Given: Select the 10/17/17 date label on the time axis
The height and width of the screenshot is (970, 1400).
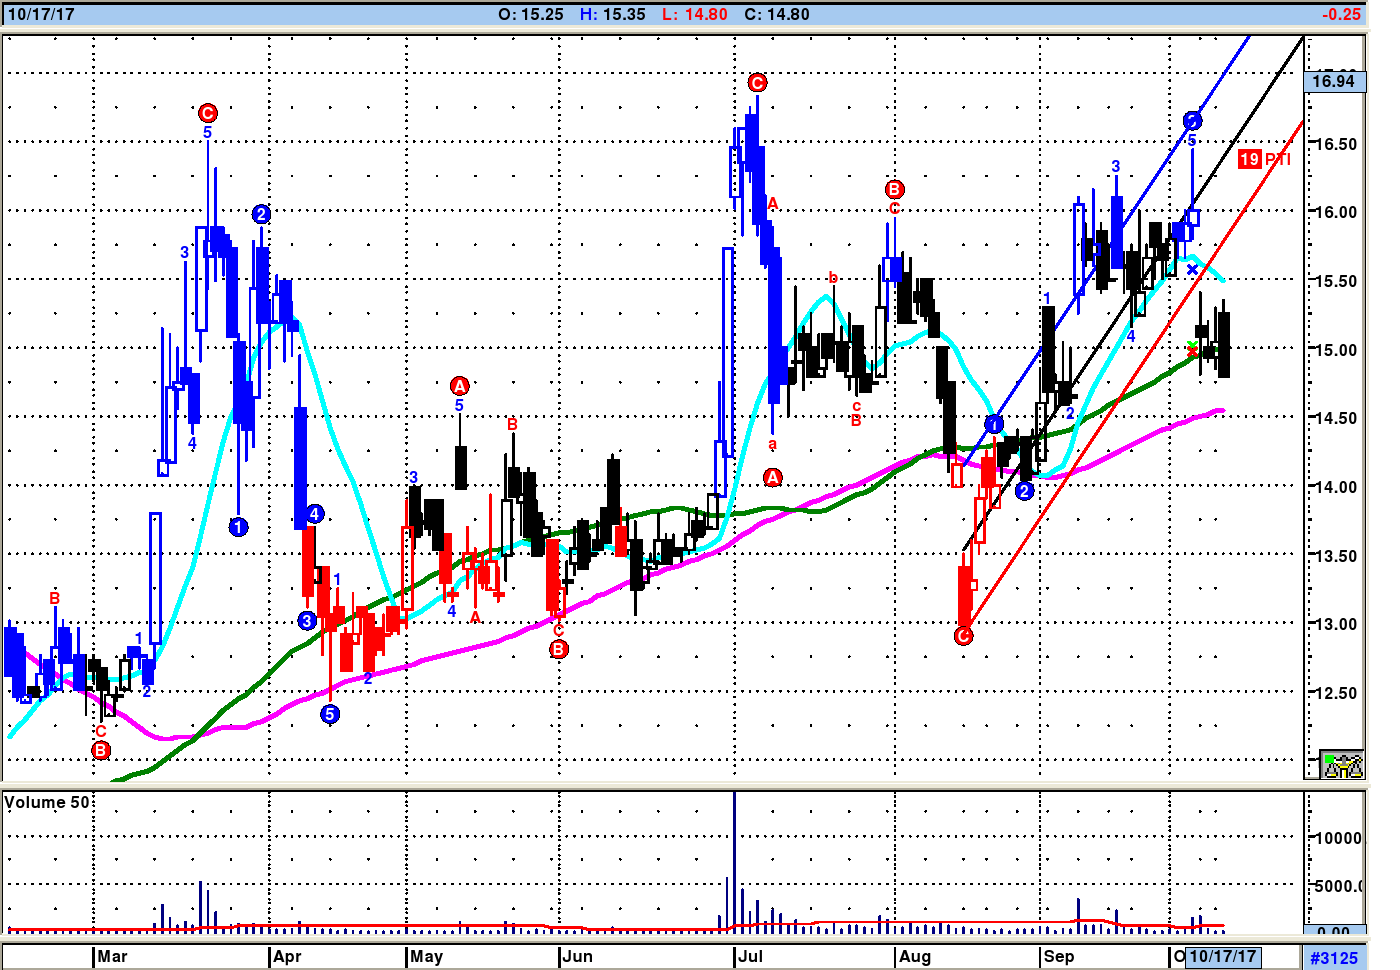Looking at the screenshot, I should pos(1222,957).
